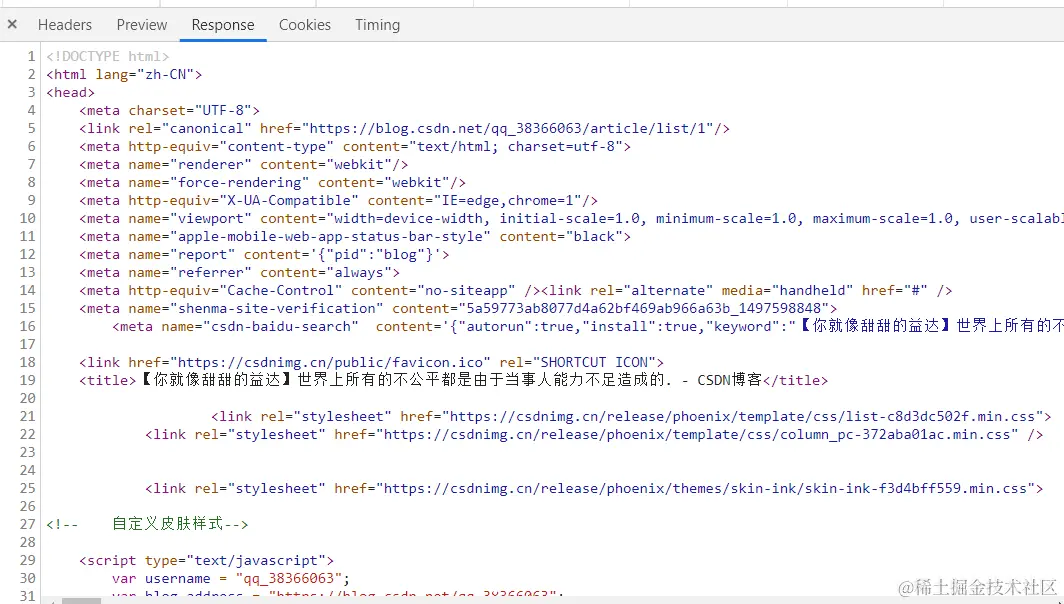
Task: Click the shenma-site-verification meta line
Action: (x=458, y=308)
